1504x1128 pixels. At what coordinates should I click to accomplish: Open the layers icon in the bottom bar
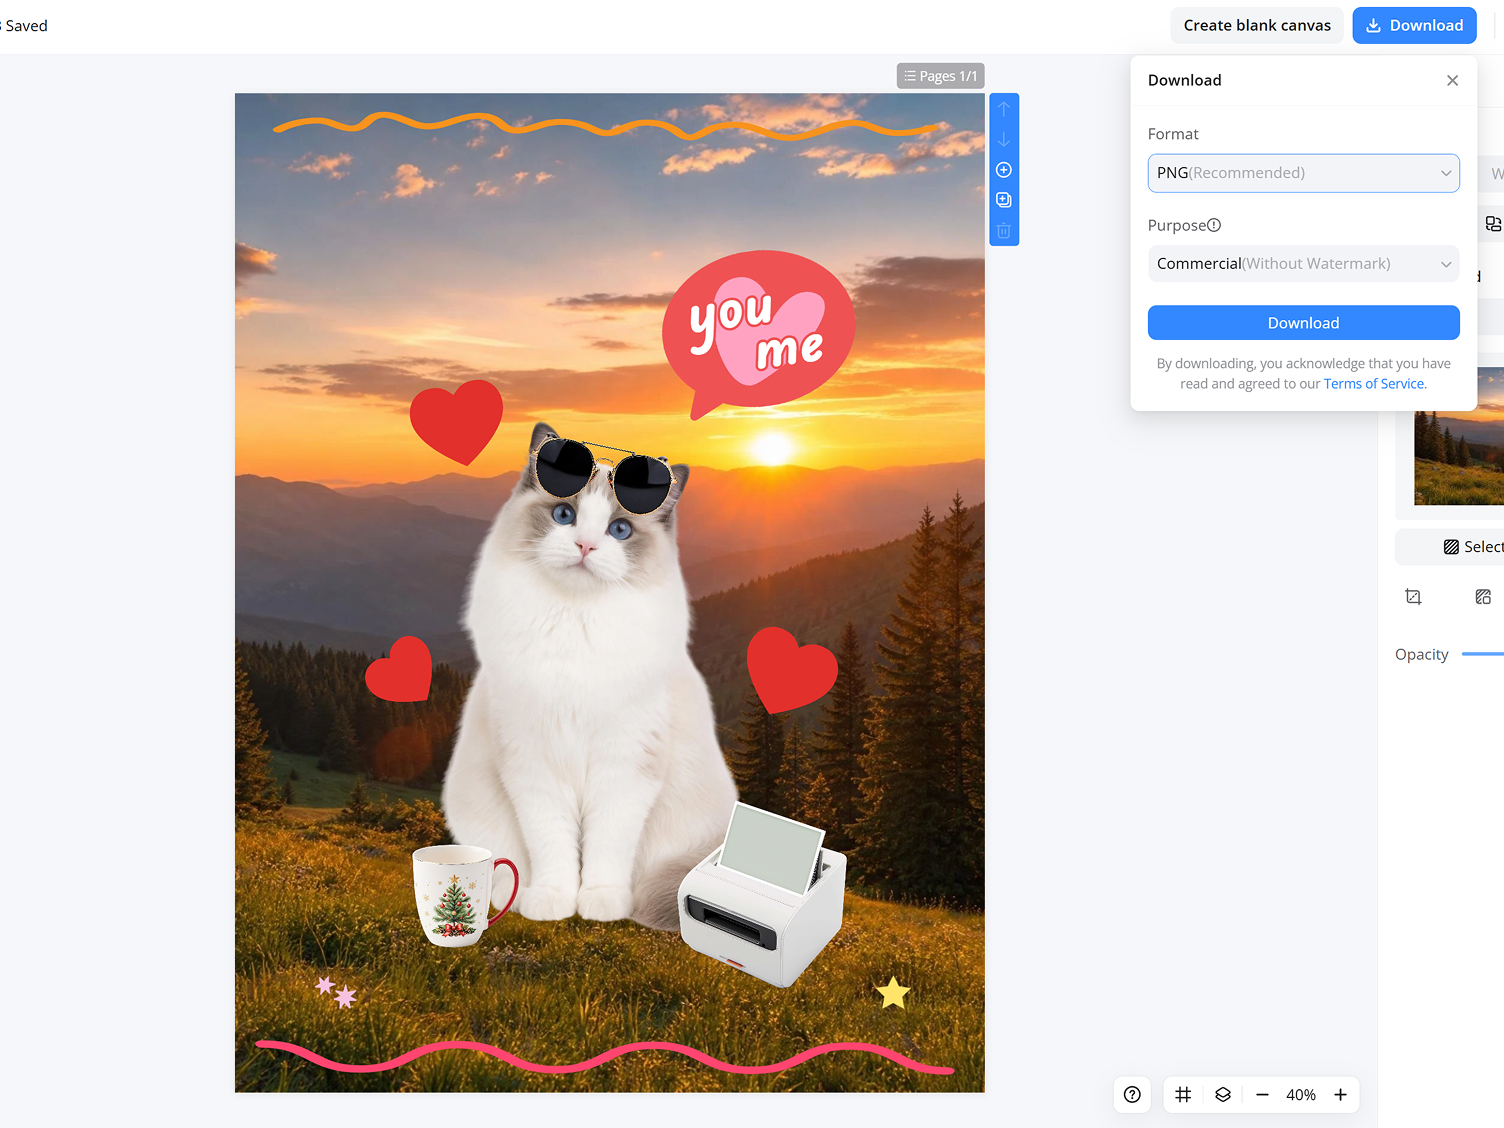(1223, 1095)
